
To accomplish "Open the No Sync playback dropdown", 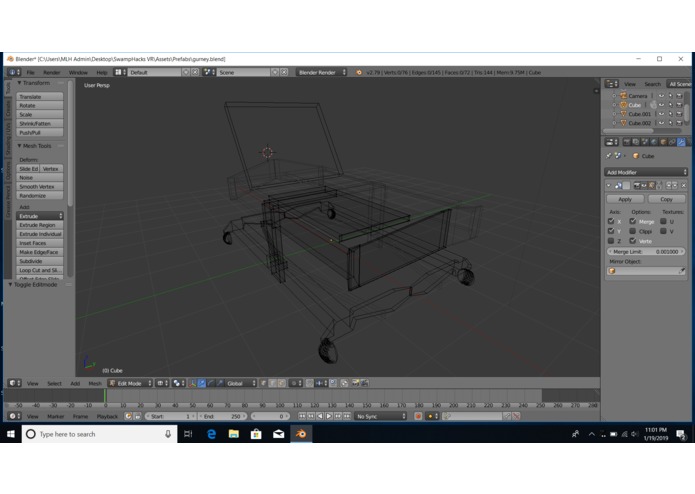I will [x=380, y=416].
